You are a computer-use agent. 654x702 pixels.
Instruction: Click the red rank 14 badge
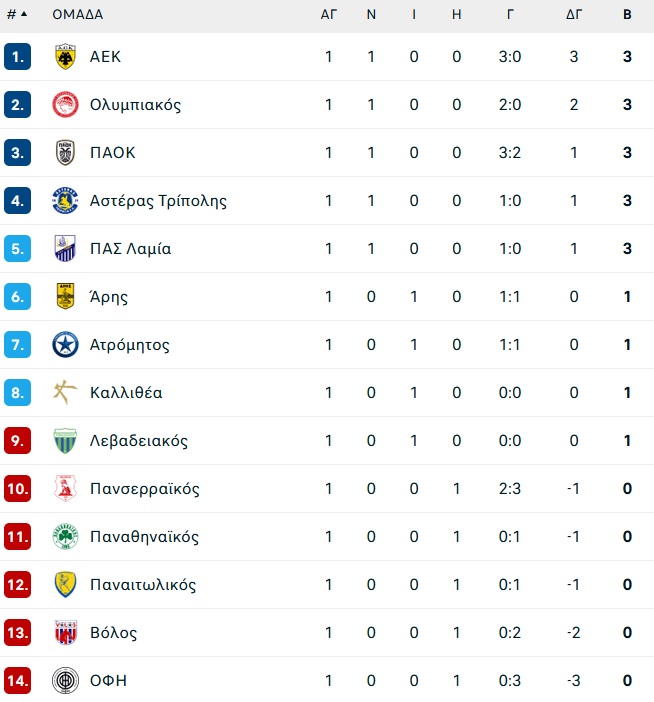click(x=17, y=681)
